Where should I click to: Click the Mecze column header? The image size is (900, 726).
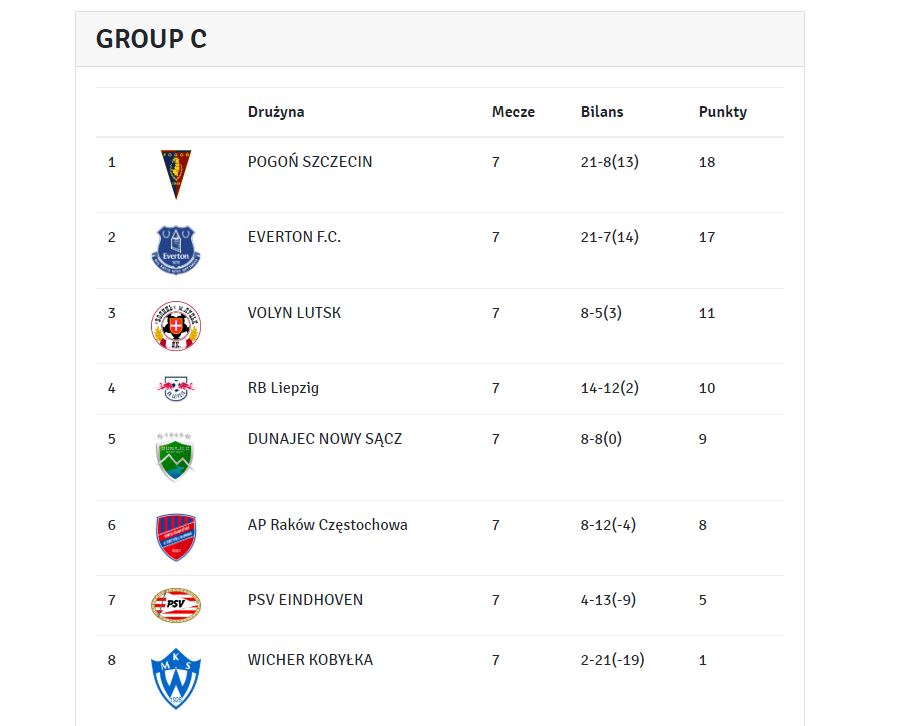click(513, 112)
